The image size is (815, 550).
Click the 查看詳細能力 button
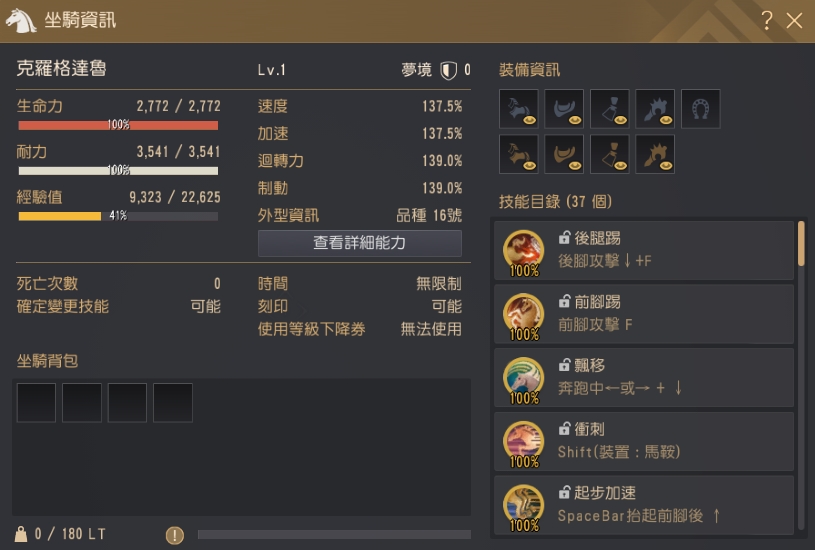point(360,243)
